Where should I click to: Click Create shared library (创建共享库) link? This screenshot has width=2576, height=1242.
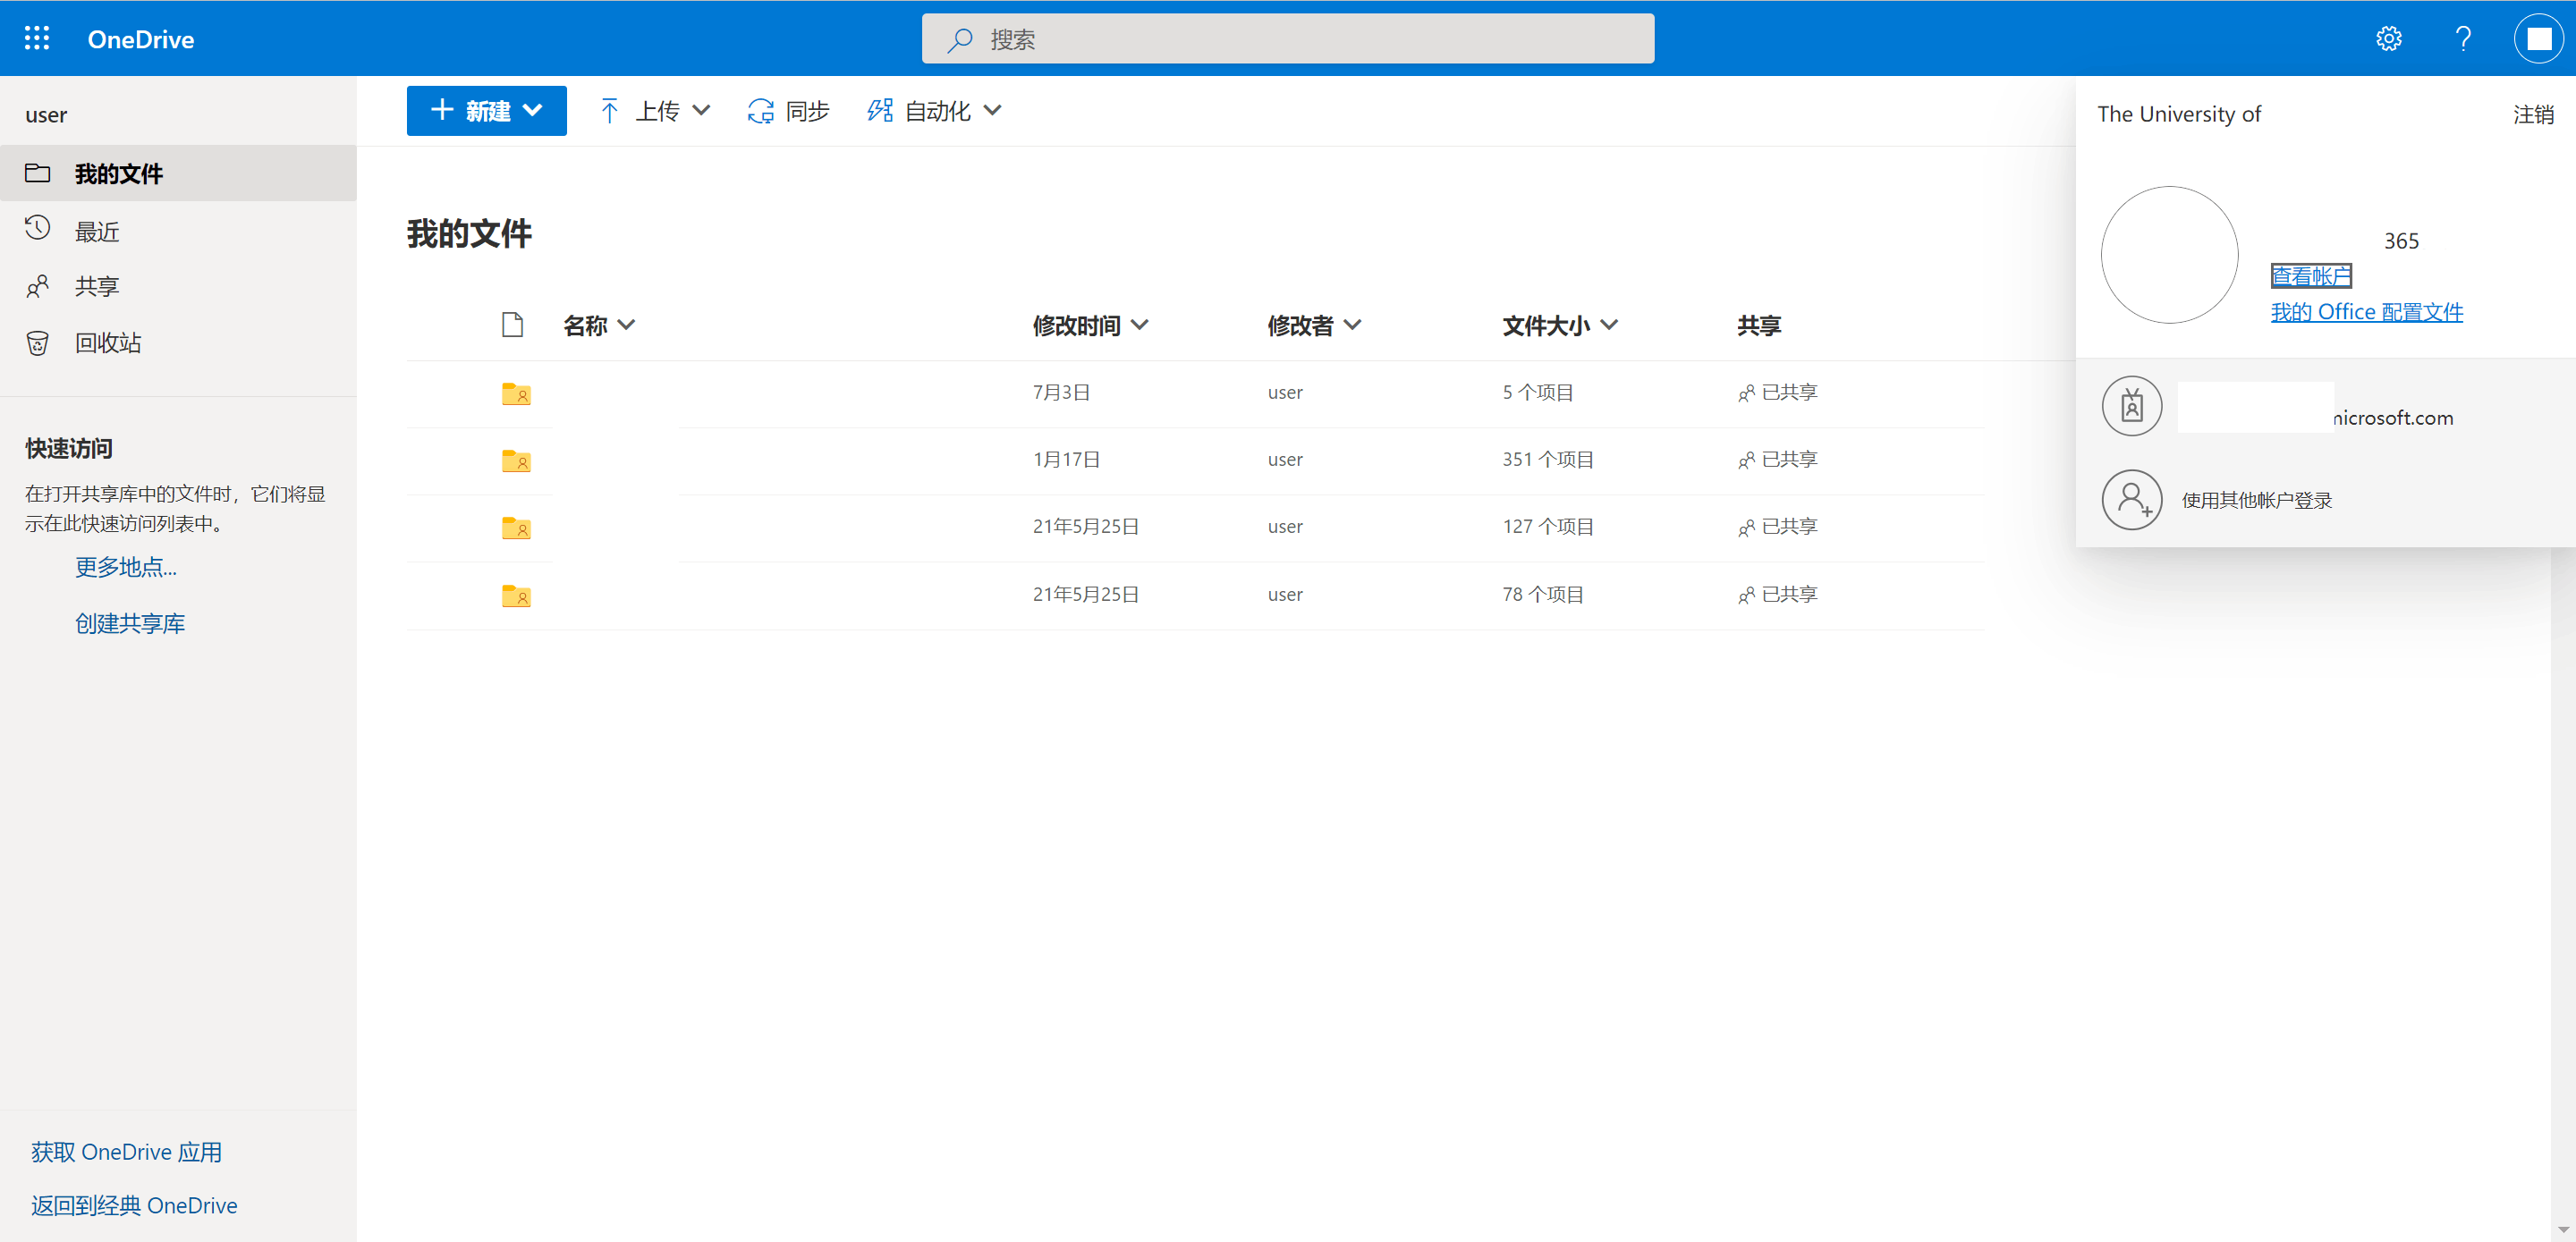coord(130,624)
